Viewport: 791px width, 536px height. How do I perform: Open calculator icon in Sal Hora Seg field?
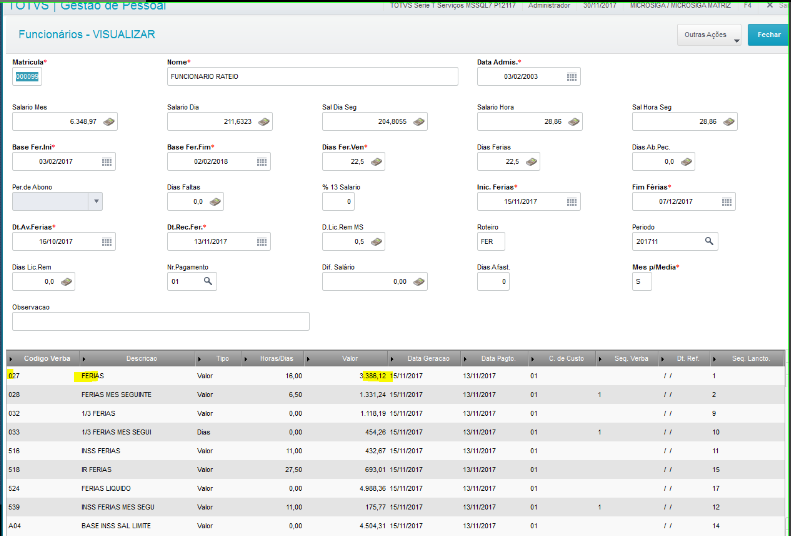[728, 122]
